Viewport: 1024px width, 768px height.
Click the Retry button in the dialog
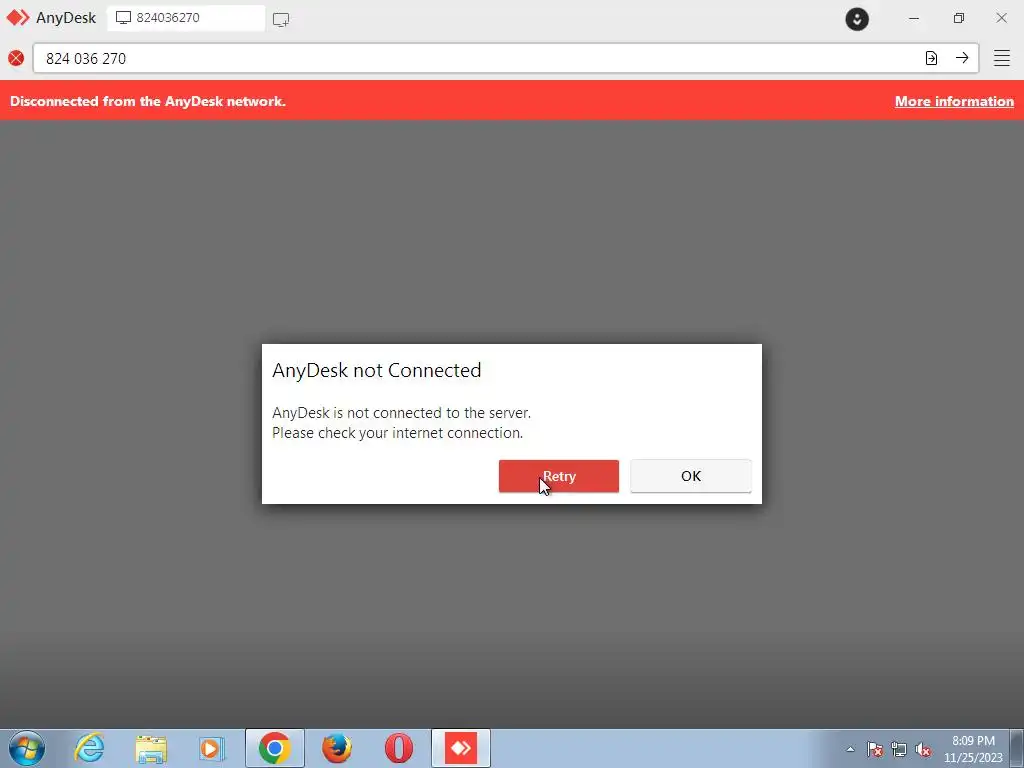pos(558,476)
